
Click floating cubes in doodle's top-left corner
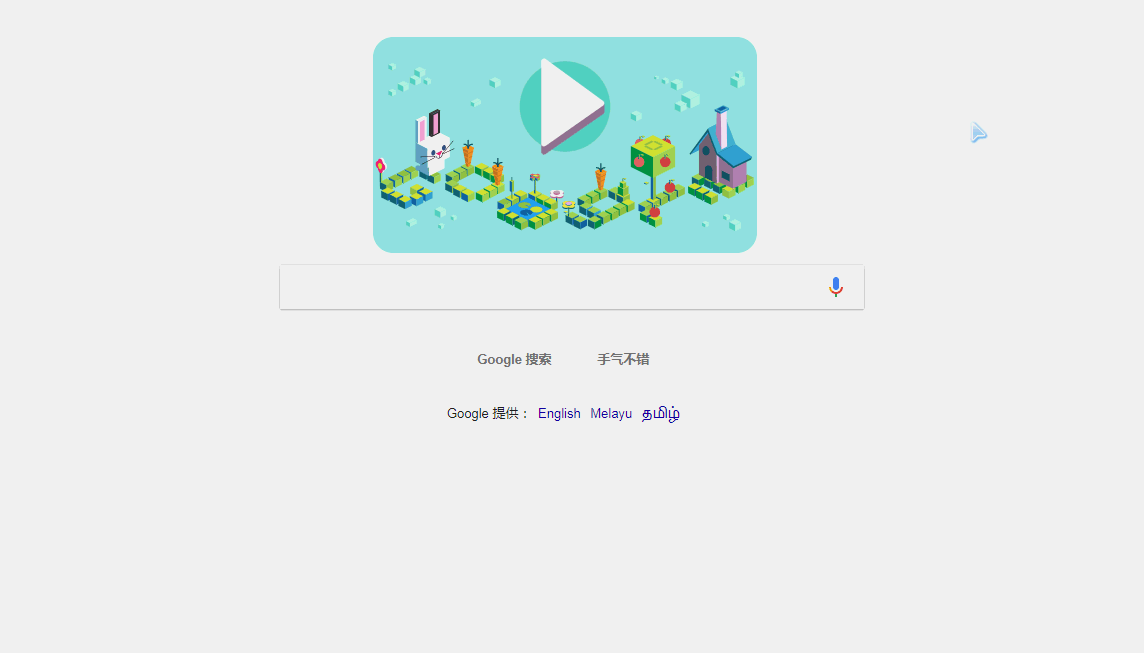[x=409, y=79]
